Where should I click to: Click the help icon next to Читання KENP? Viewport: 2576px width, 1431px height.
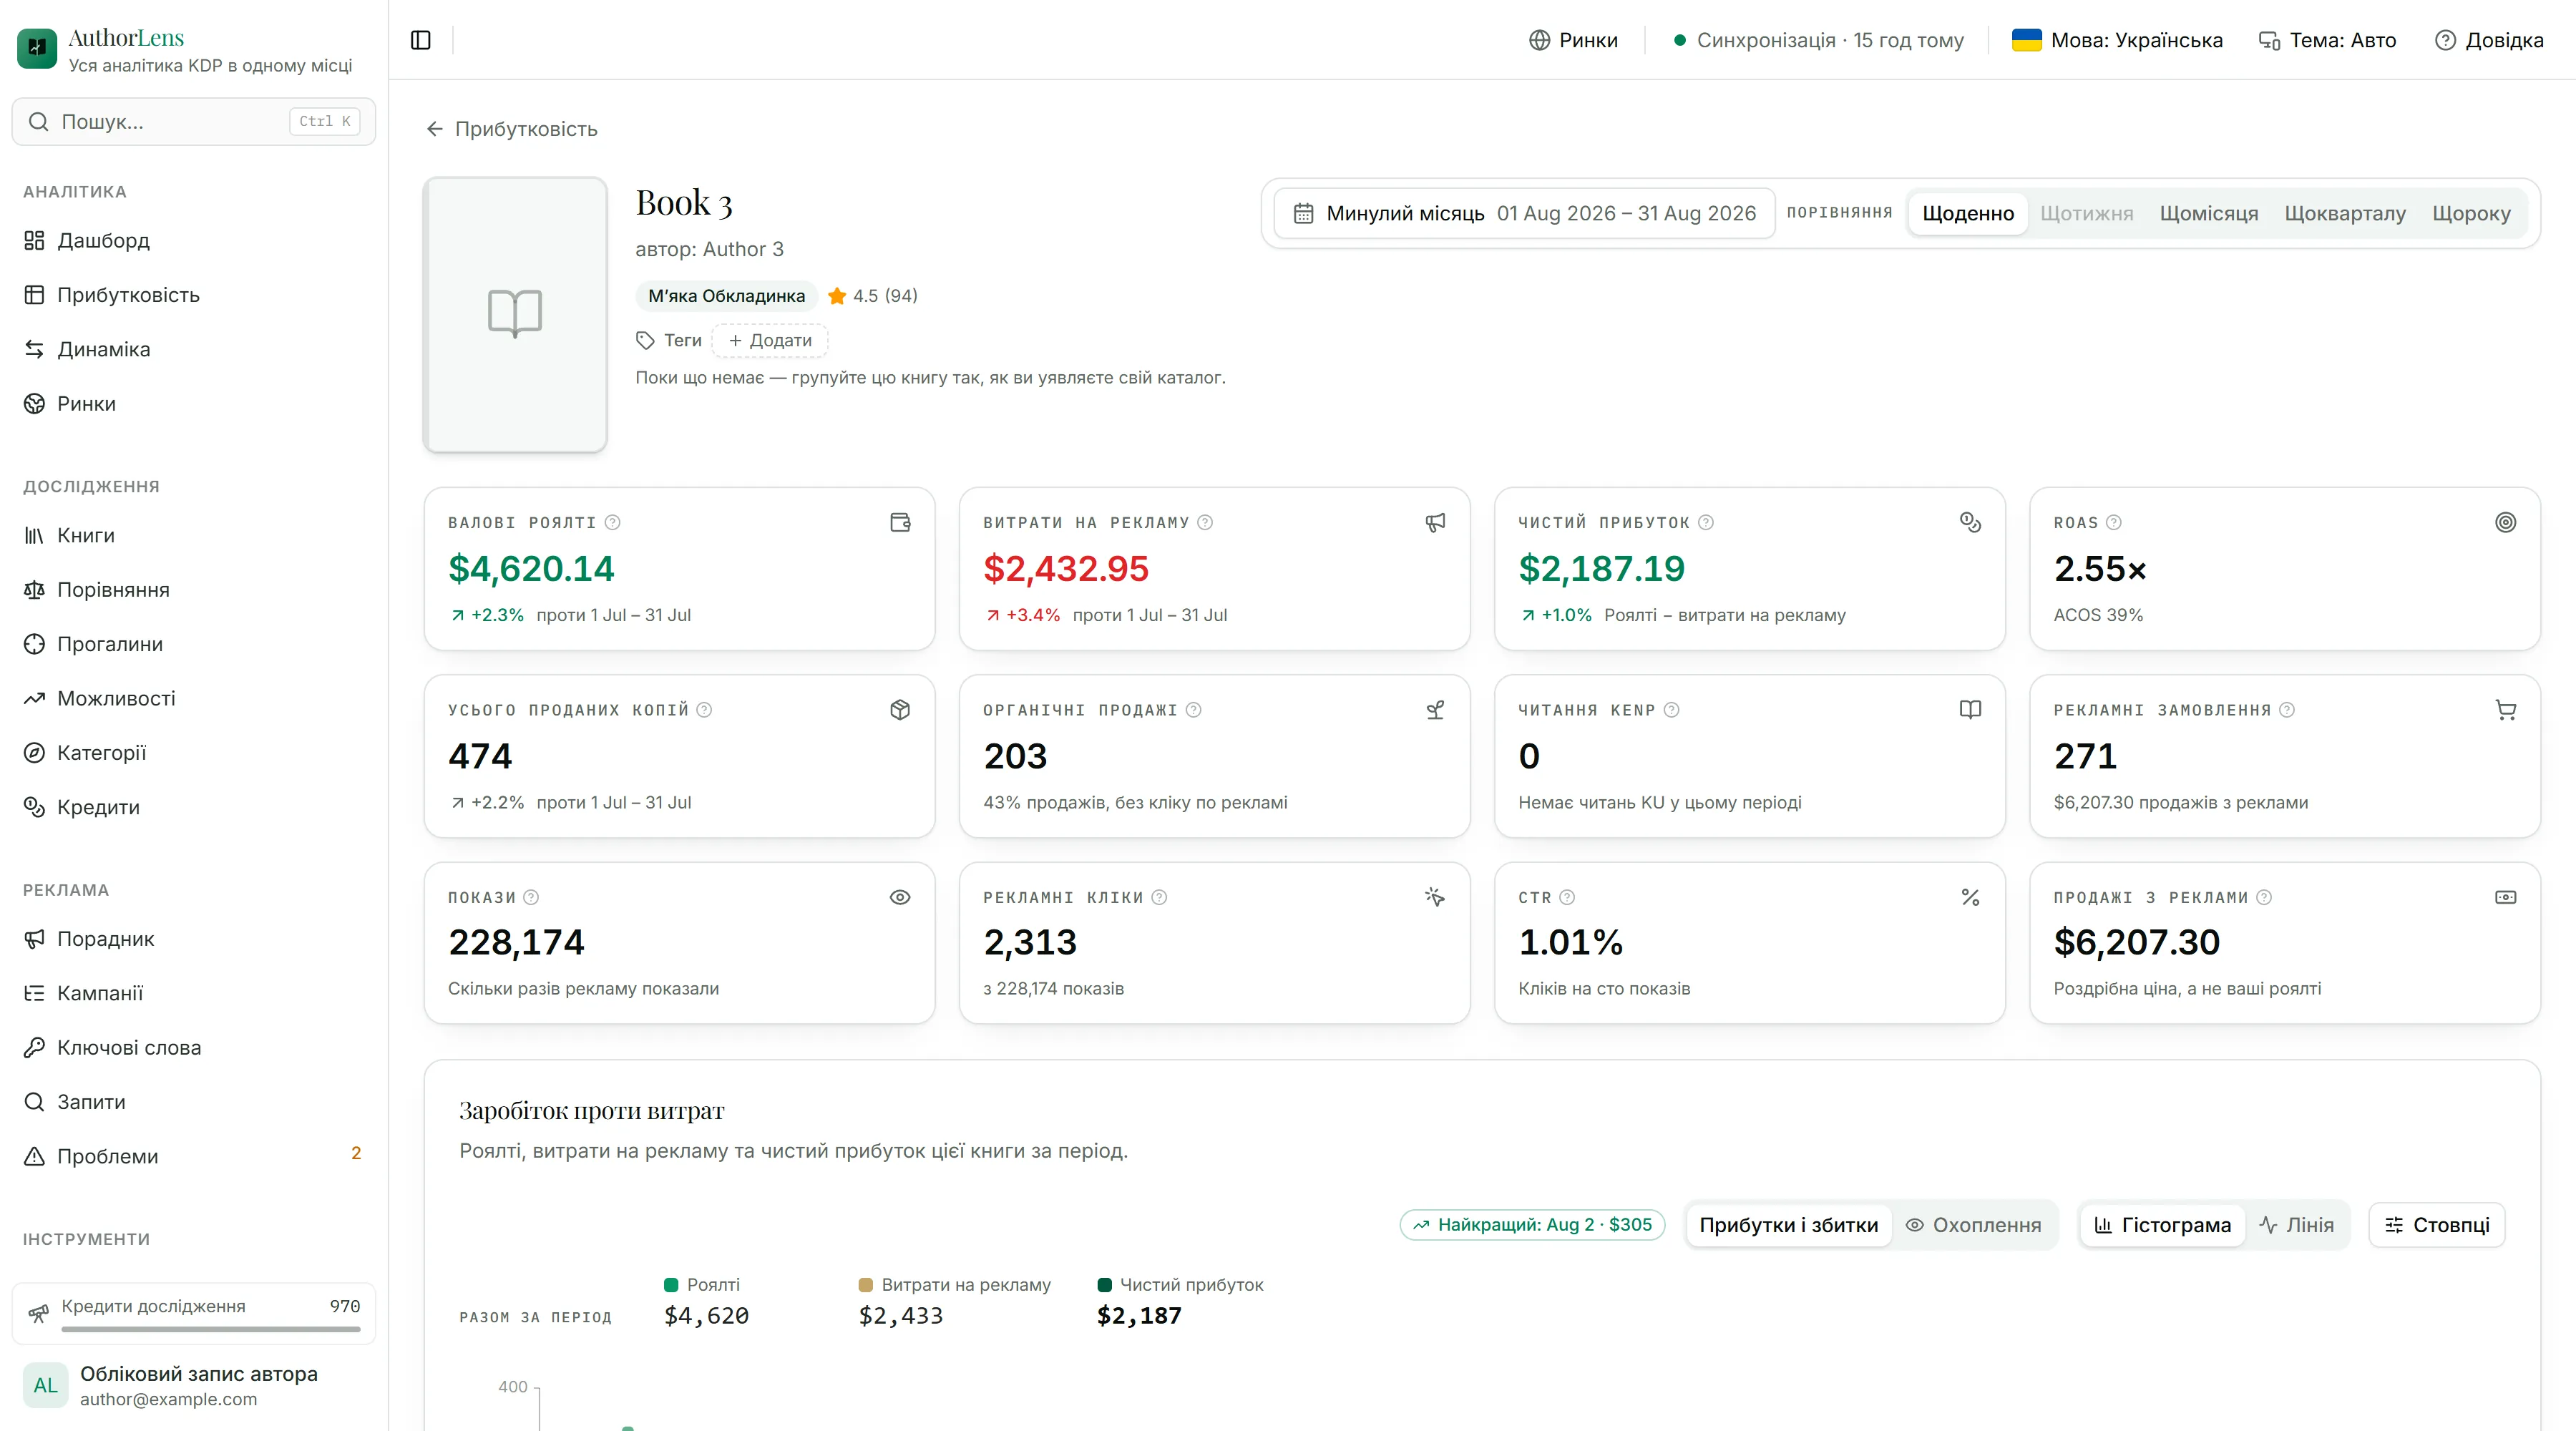1671,710
